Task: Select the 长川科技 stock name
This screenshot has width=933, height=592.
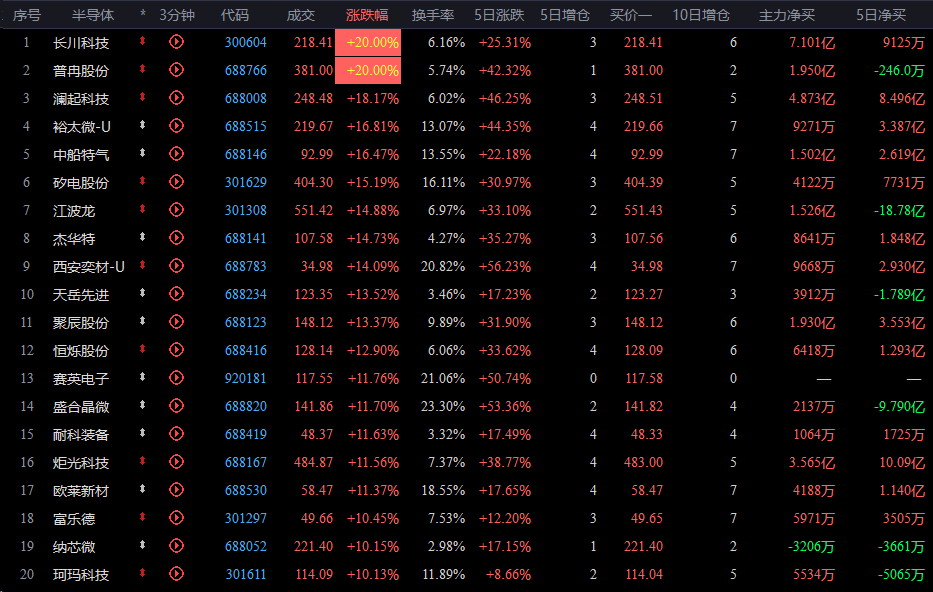Action: (81, 43)
